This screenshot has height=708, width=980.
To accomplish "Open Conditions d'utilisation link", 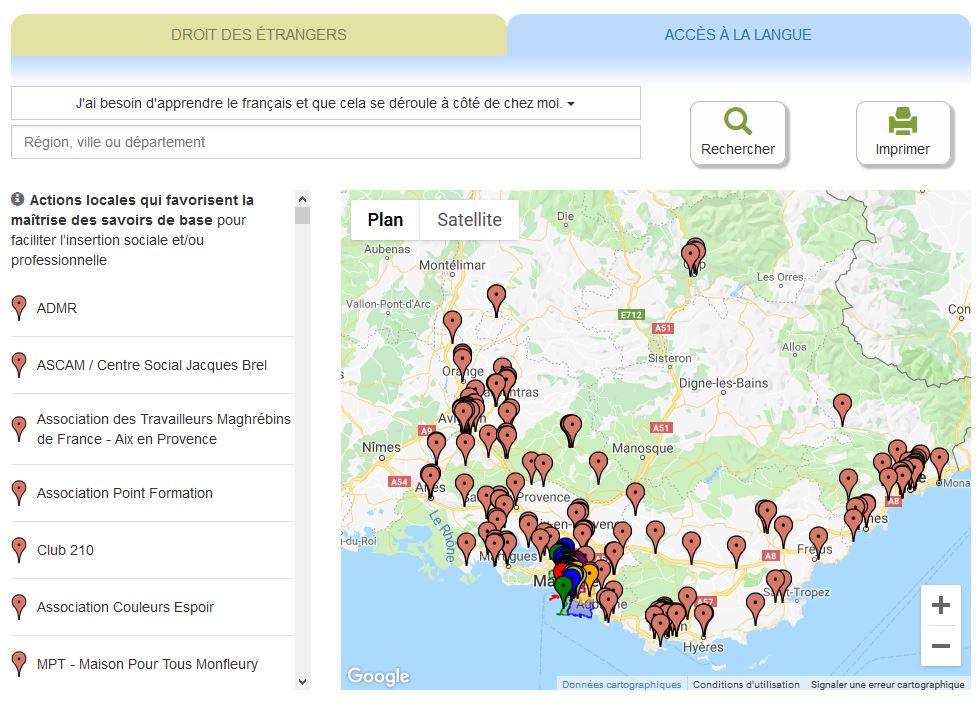I will click(x=746, y=684).
